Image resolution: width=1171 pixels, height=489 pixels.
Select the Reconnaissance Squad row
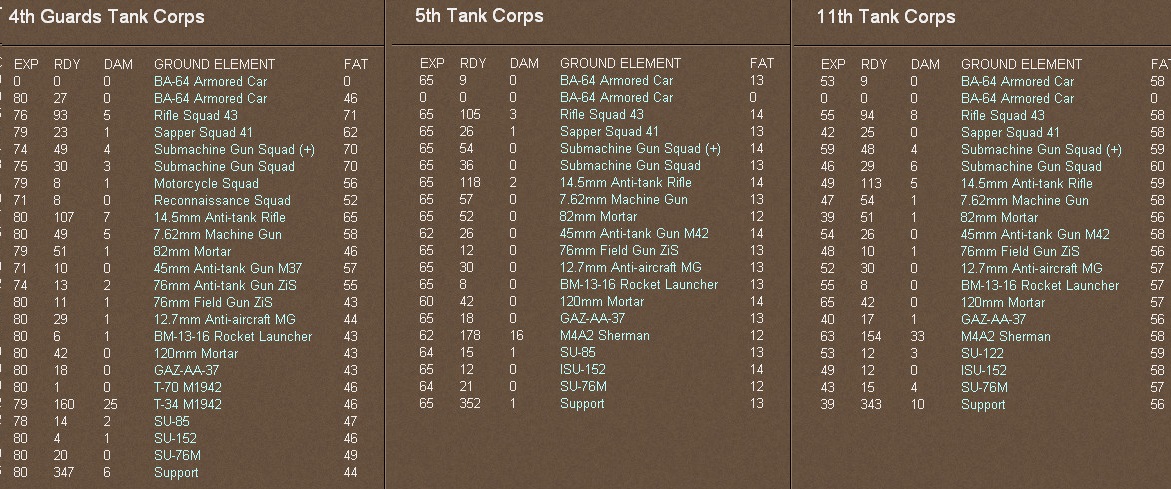click(x=222, y=201)
